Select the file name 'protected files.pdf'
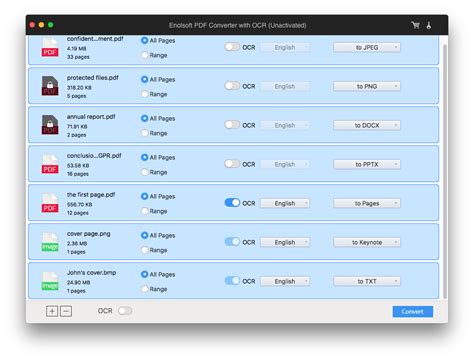Screen dimensions: 474x360 tap(93, 78)
